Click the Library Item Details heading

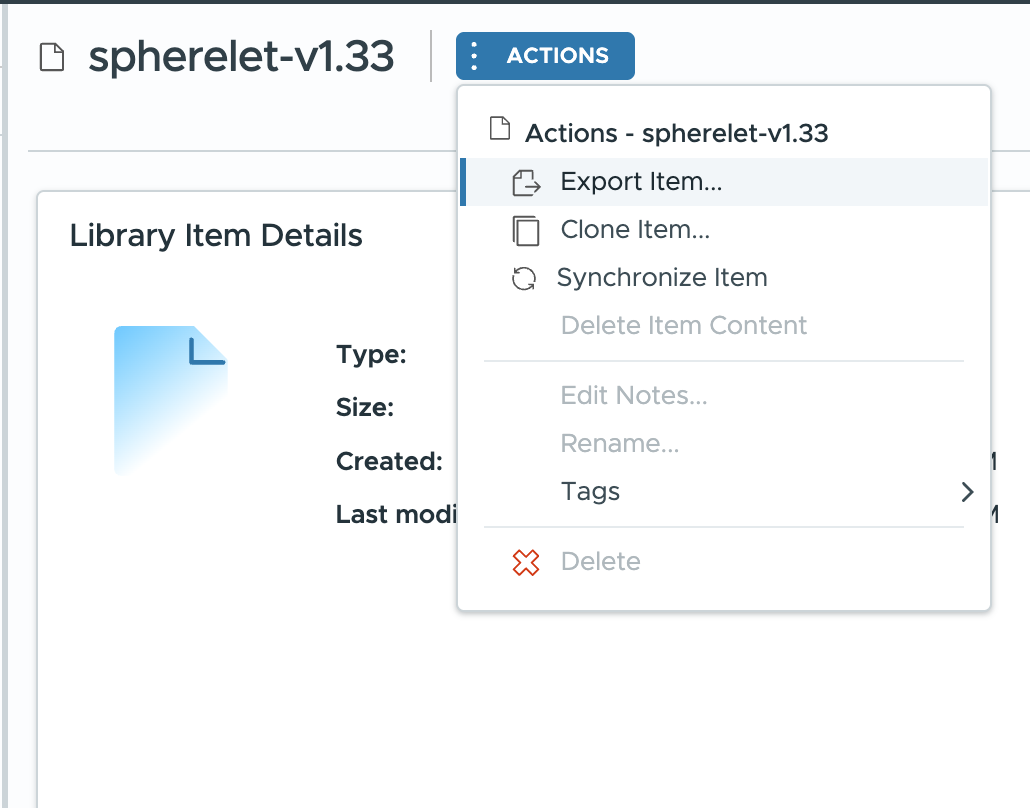[x=216, y=236]
